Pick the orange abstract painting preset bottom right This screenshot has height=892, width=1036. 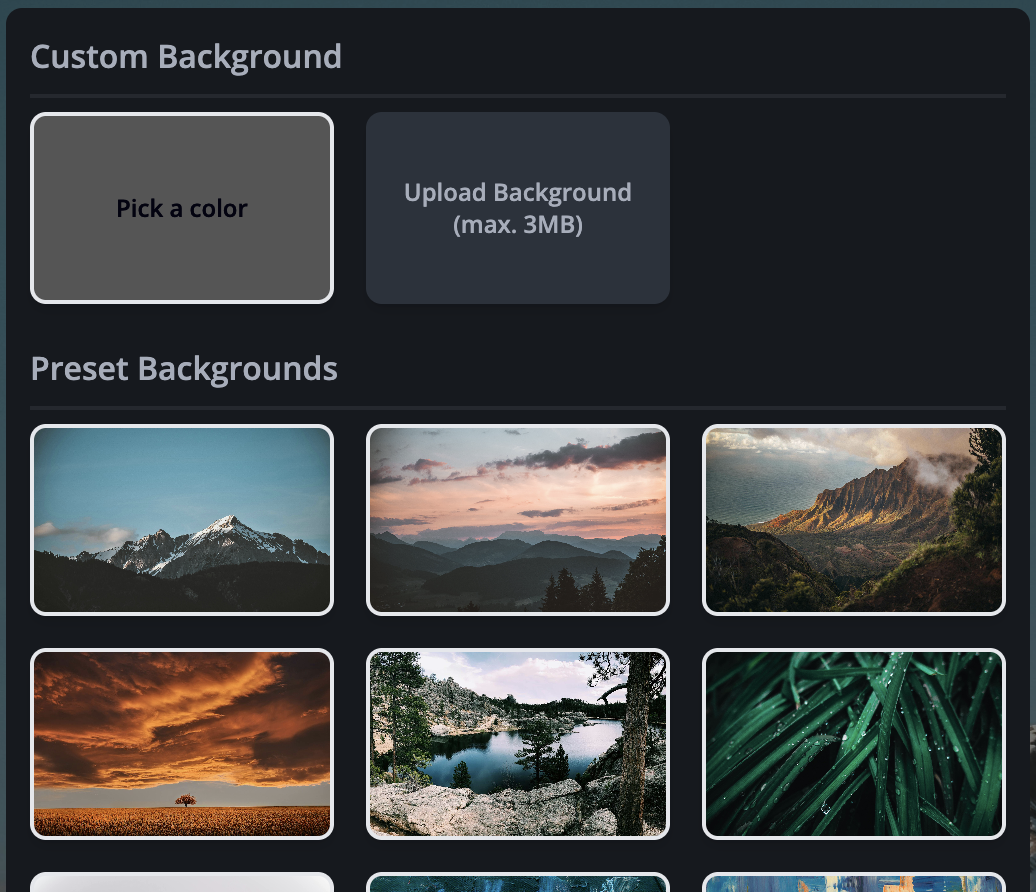[854, 883]
